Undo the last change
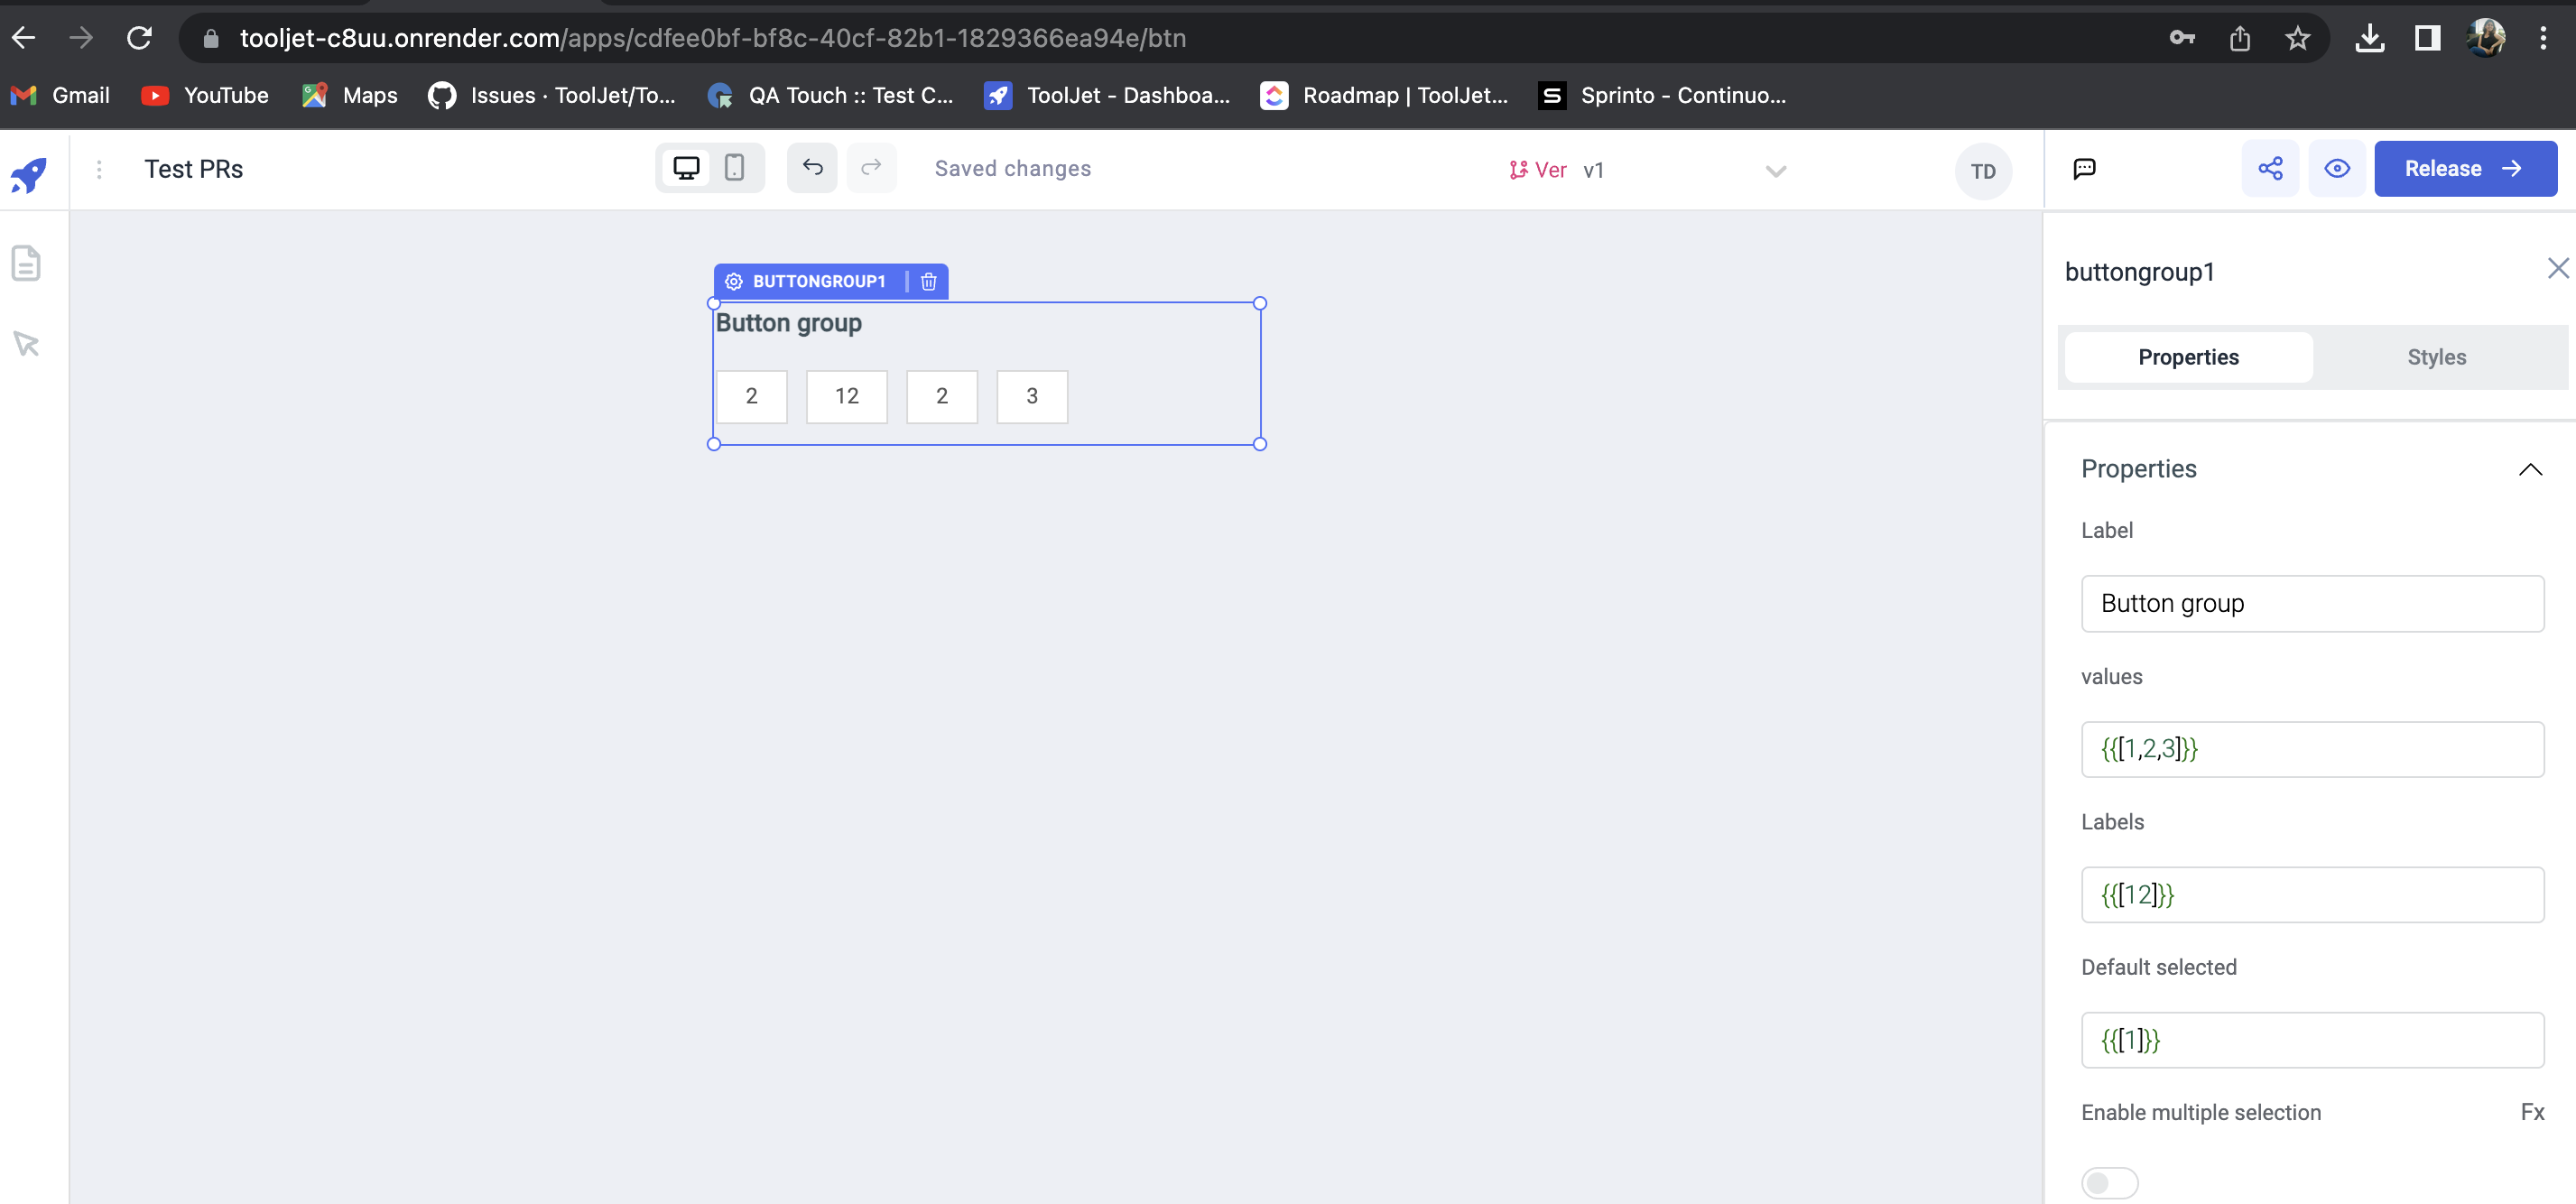The height and width of the screenshot is (1204, 2576). 812,168
